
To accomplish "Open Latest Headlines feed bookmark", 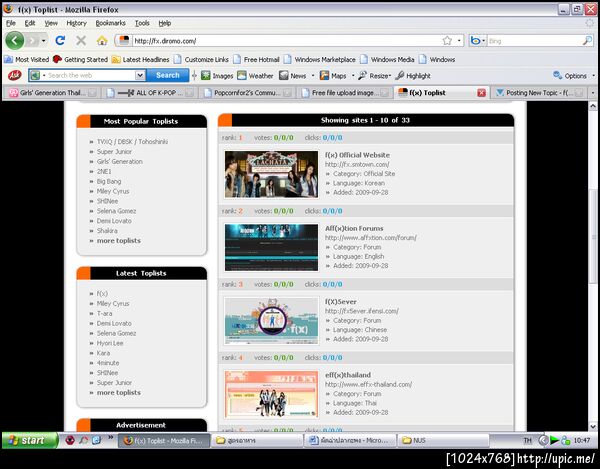I will point(140,60).
